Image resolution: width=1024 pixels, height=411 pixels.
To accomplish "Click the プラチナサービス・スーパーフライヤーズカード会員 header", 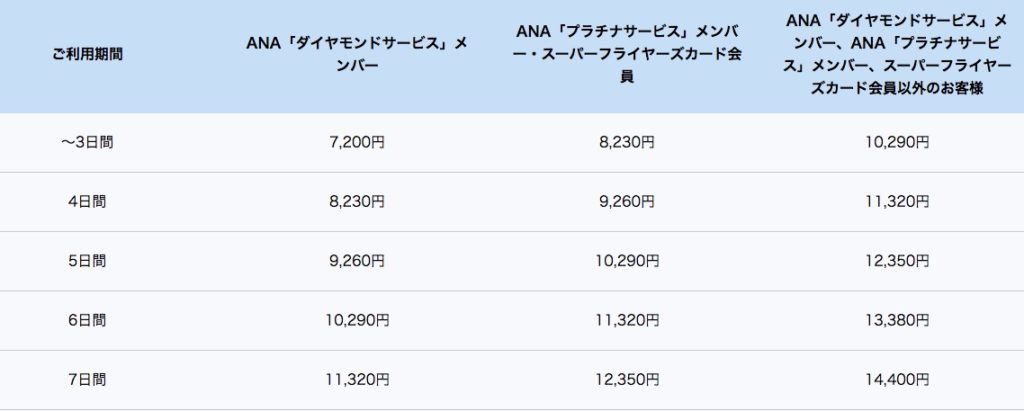I will [x=627, y=54].
